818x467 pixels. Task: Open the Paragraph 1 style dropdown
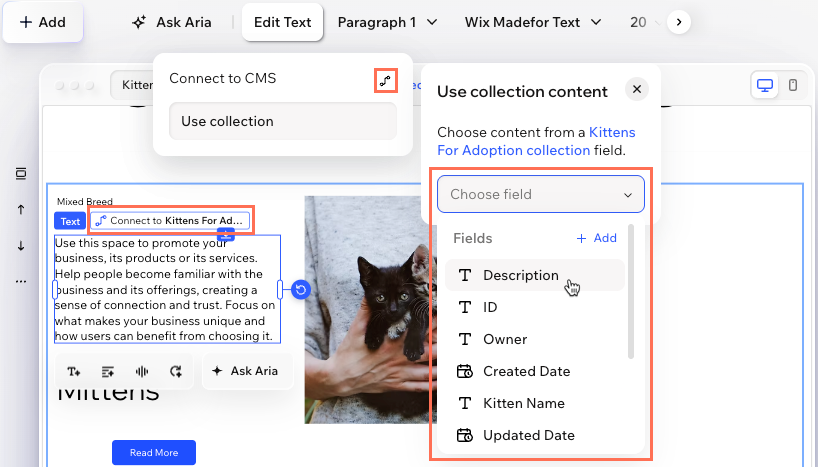[x=387, y=22]
